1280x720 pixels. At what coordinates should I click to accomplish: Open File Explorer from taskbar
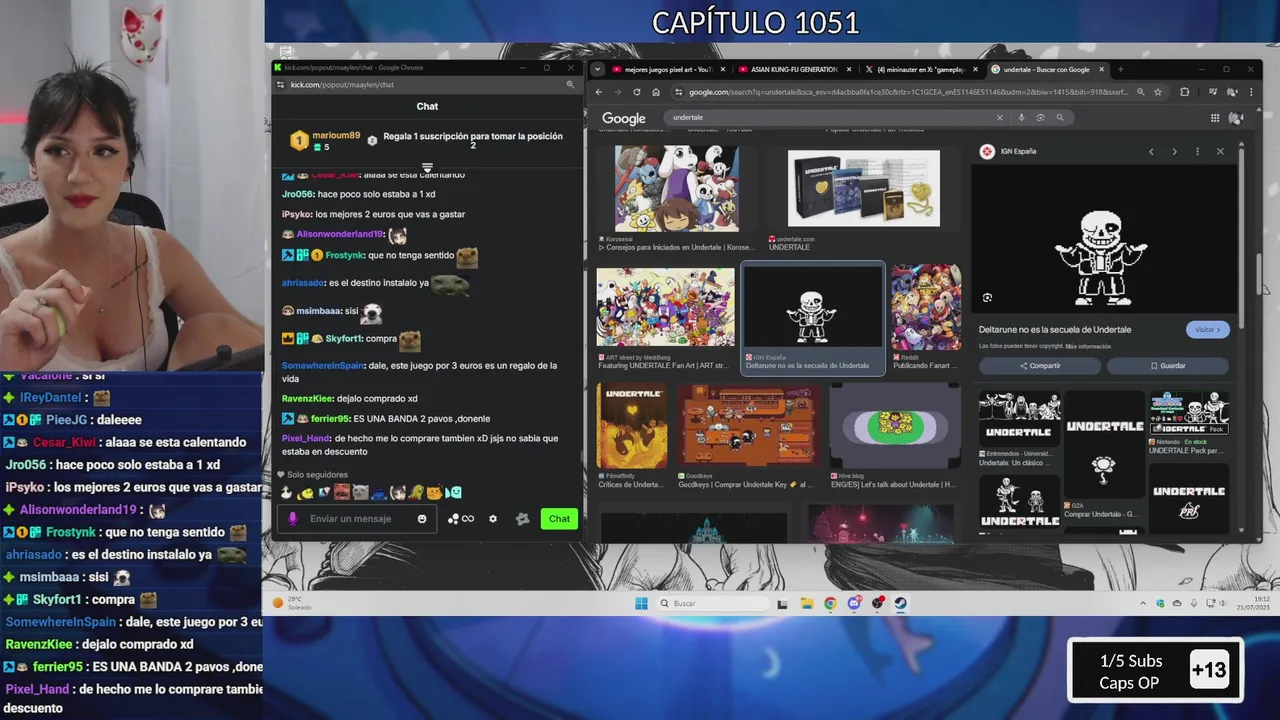point(806,603)
